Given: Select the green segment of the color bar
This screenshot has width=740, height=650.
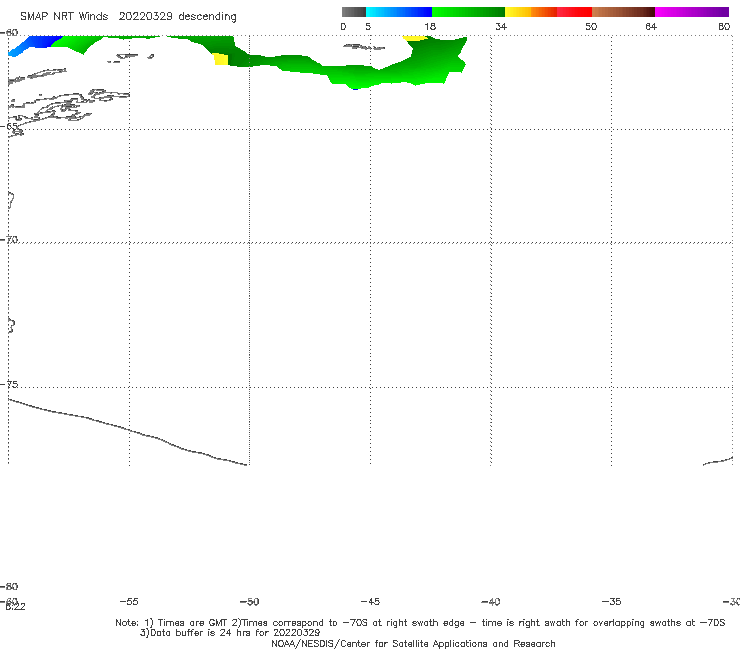Looking at the screenshot, I should point(468,12).
